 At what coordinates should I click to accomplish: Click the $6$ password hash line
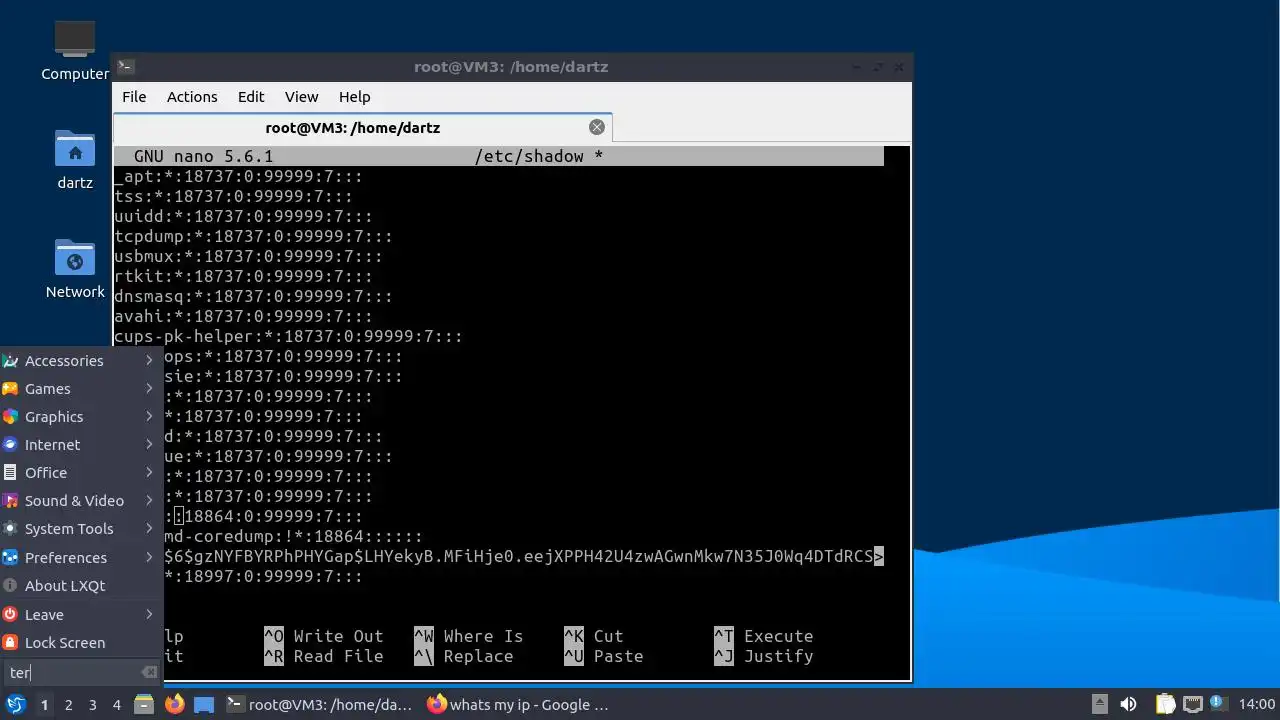[524, 556]
